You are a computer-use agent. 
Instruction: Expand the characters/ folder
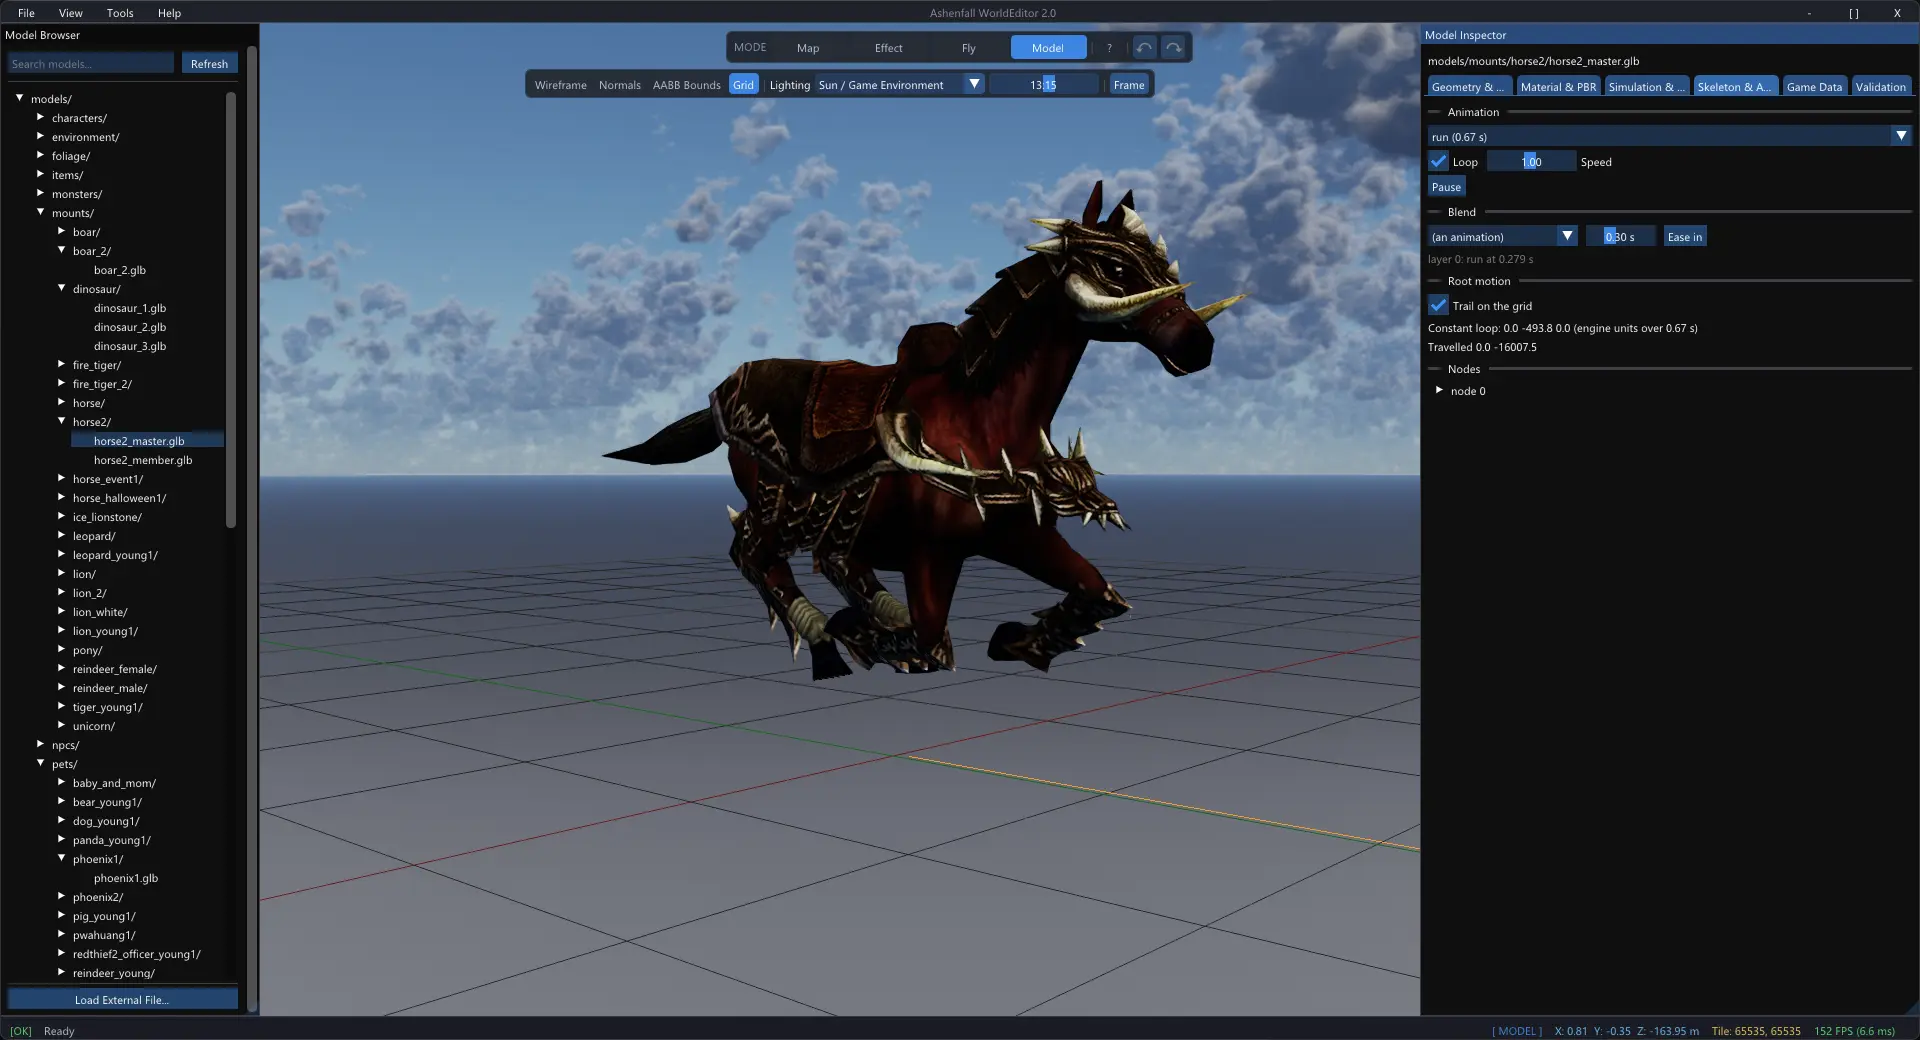click(40, 118)
